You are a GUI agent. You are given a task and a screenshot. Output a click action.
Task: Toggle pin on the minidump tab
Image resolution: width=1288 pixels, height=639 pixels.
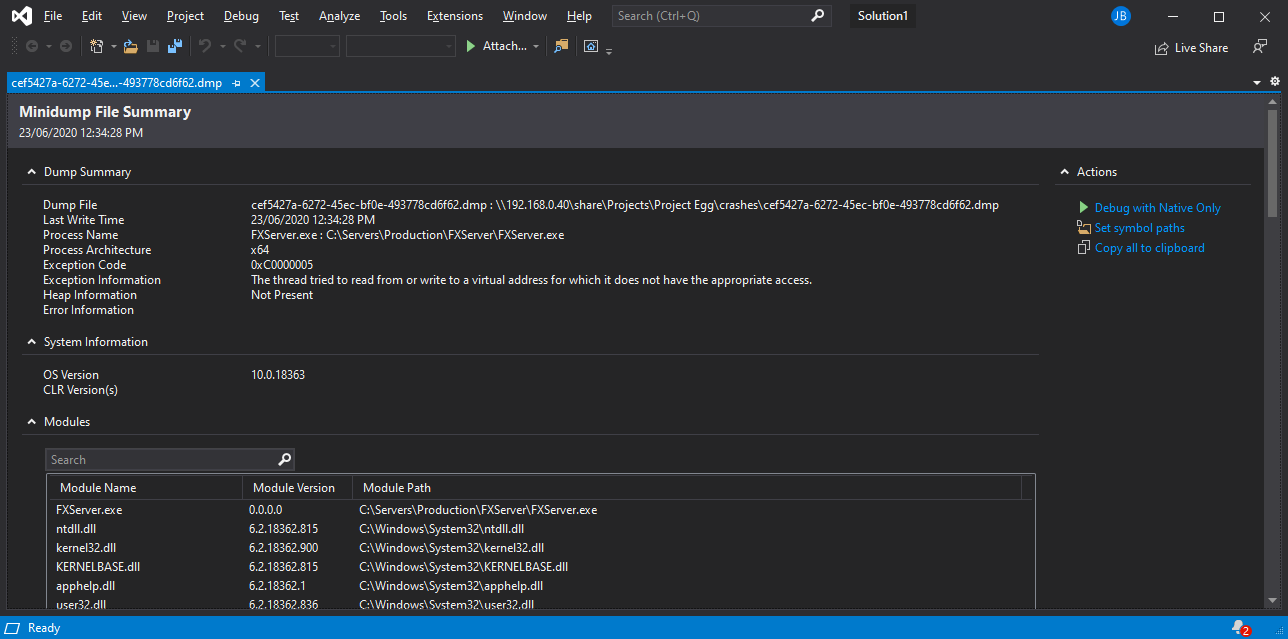coord(237,83)
